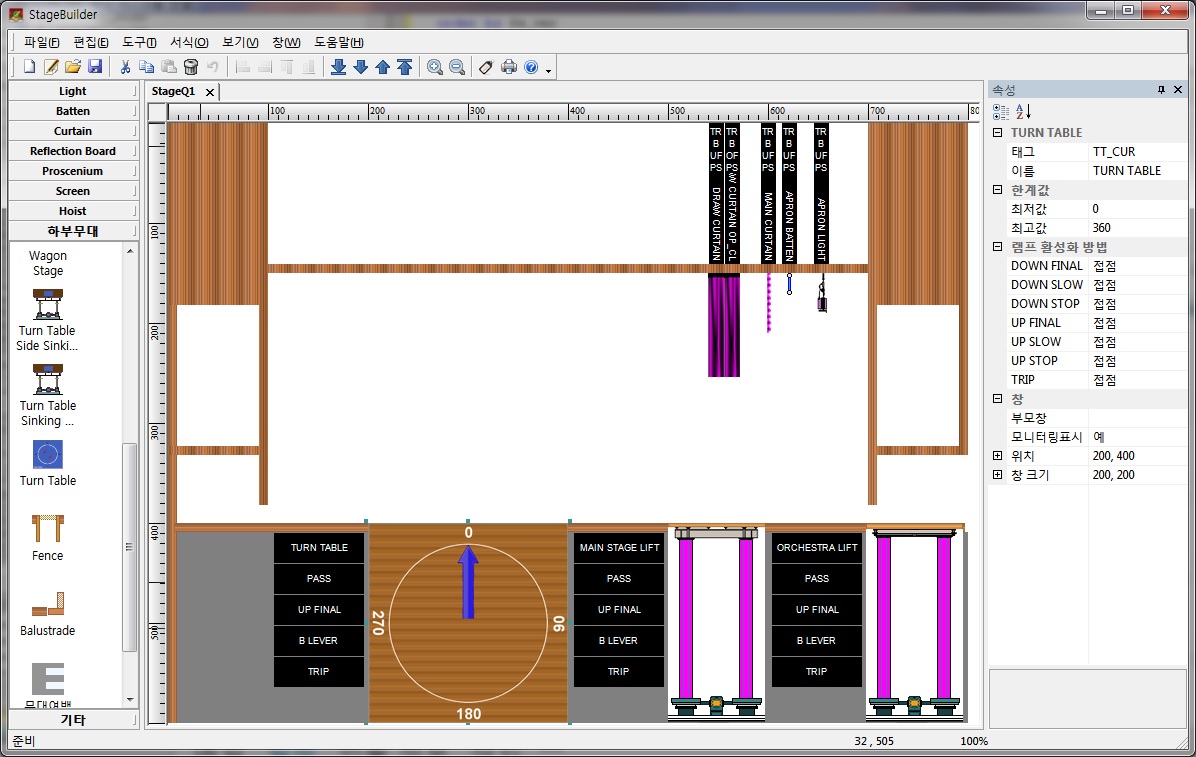Open the Reflection Board category
The height and width of the screenshot is (757, 1196).
(73, 151)
